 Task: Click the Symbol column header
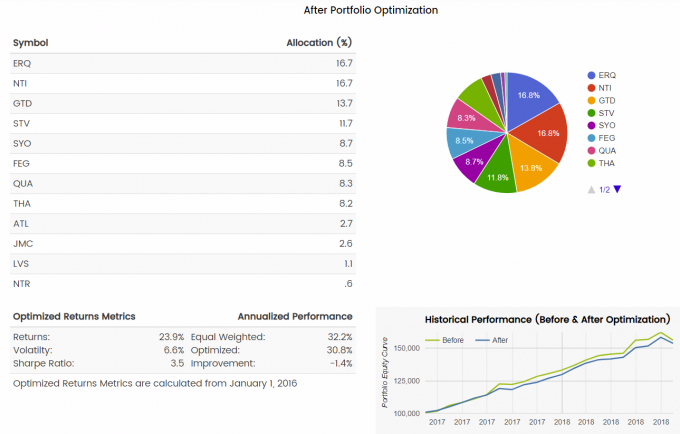(30, 43)
